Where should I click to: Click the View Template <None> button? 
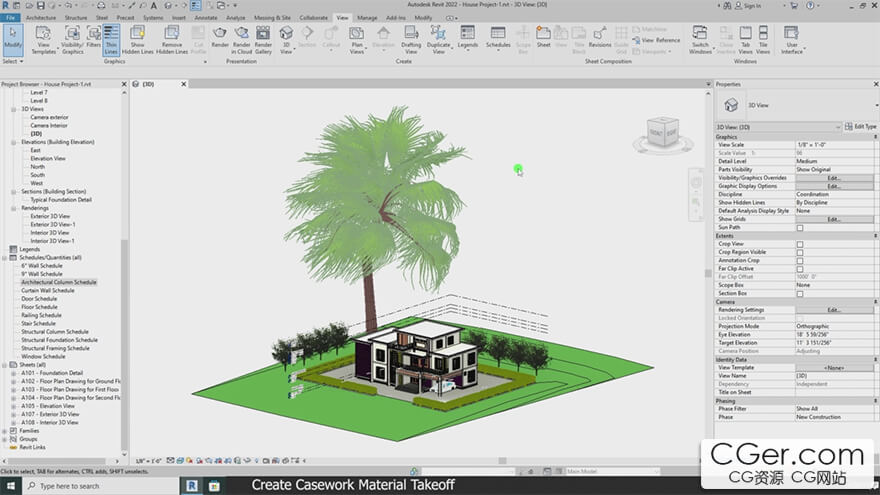[834, 368]
